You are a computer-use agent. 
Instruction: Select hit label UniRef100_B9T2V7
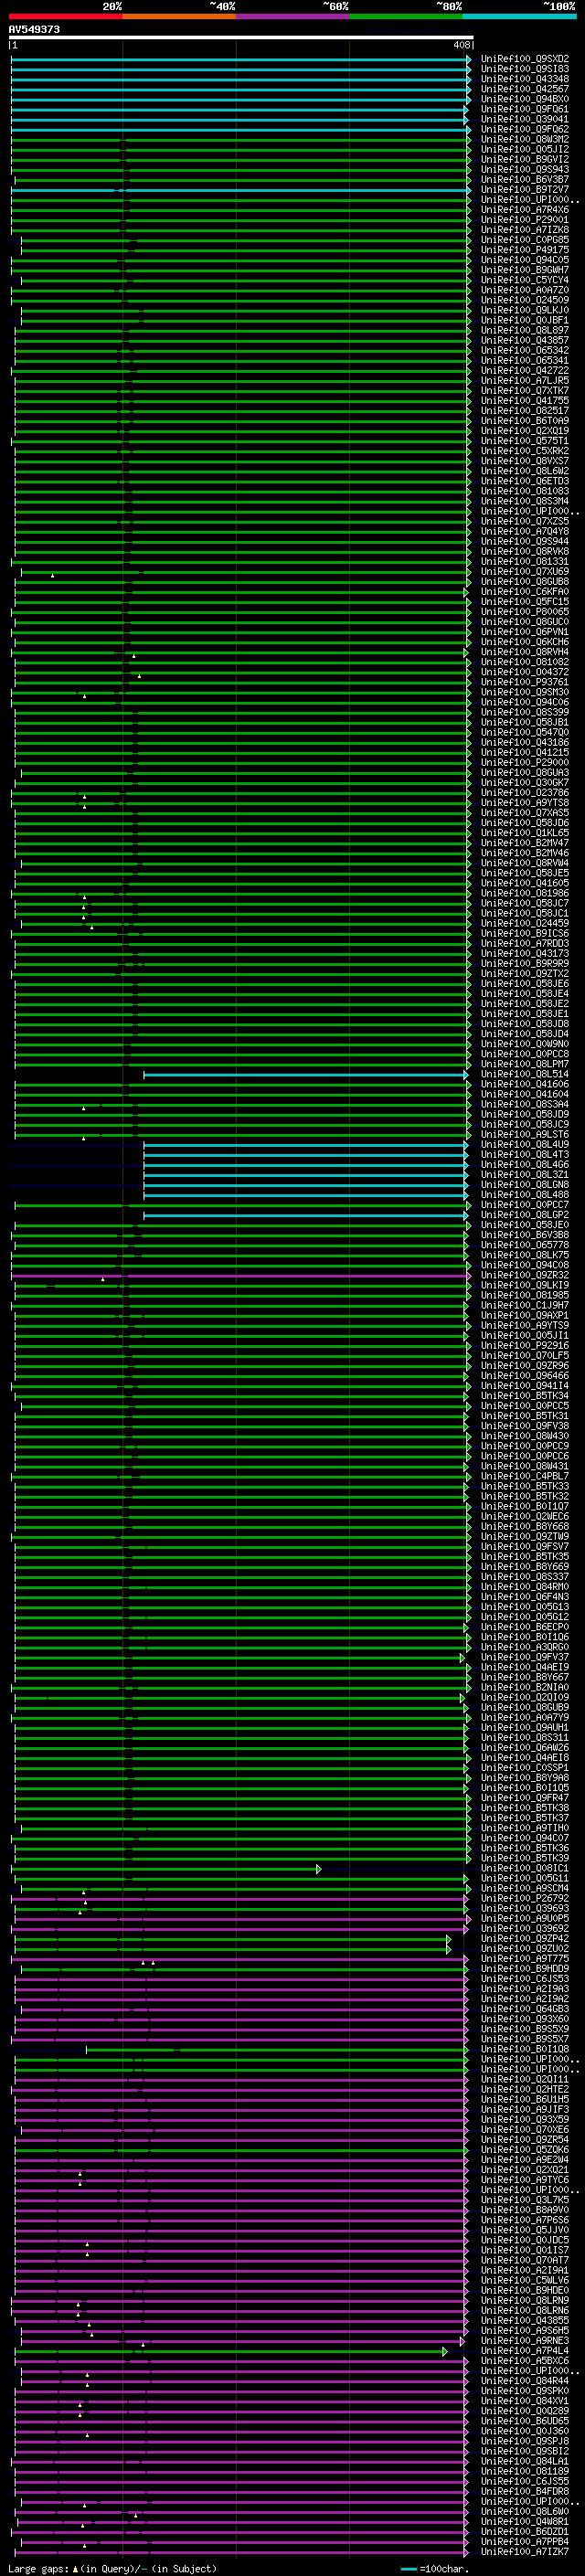tap(525, 189)
